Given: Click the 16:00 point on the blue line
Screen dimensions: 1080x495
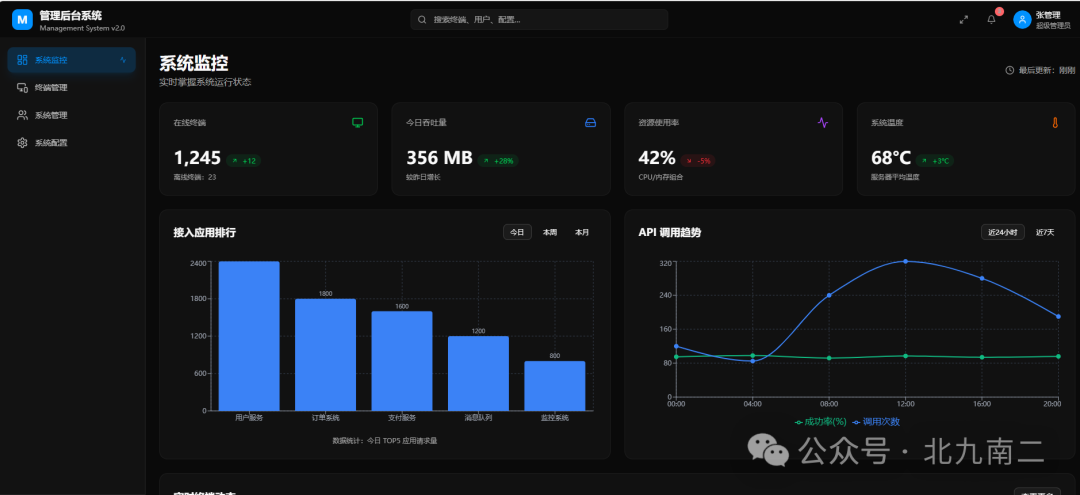Looking at the screenshot, I should (982, 278).
